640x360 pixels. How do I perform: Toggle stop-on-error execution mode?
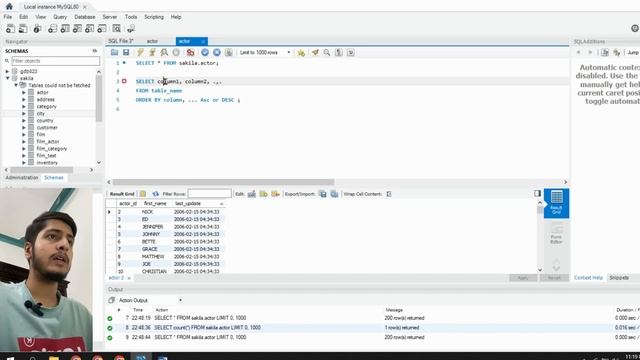(x=190, y=52)
